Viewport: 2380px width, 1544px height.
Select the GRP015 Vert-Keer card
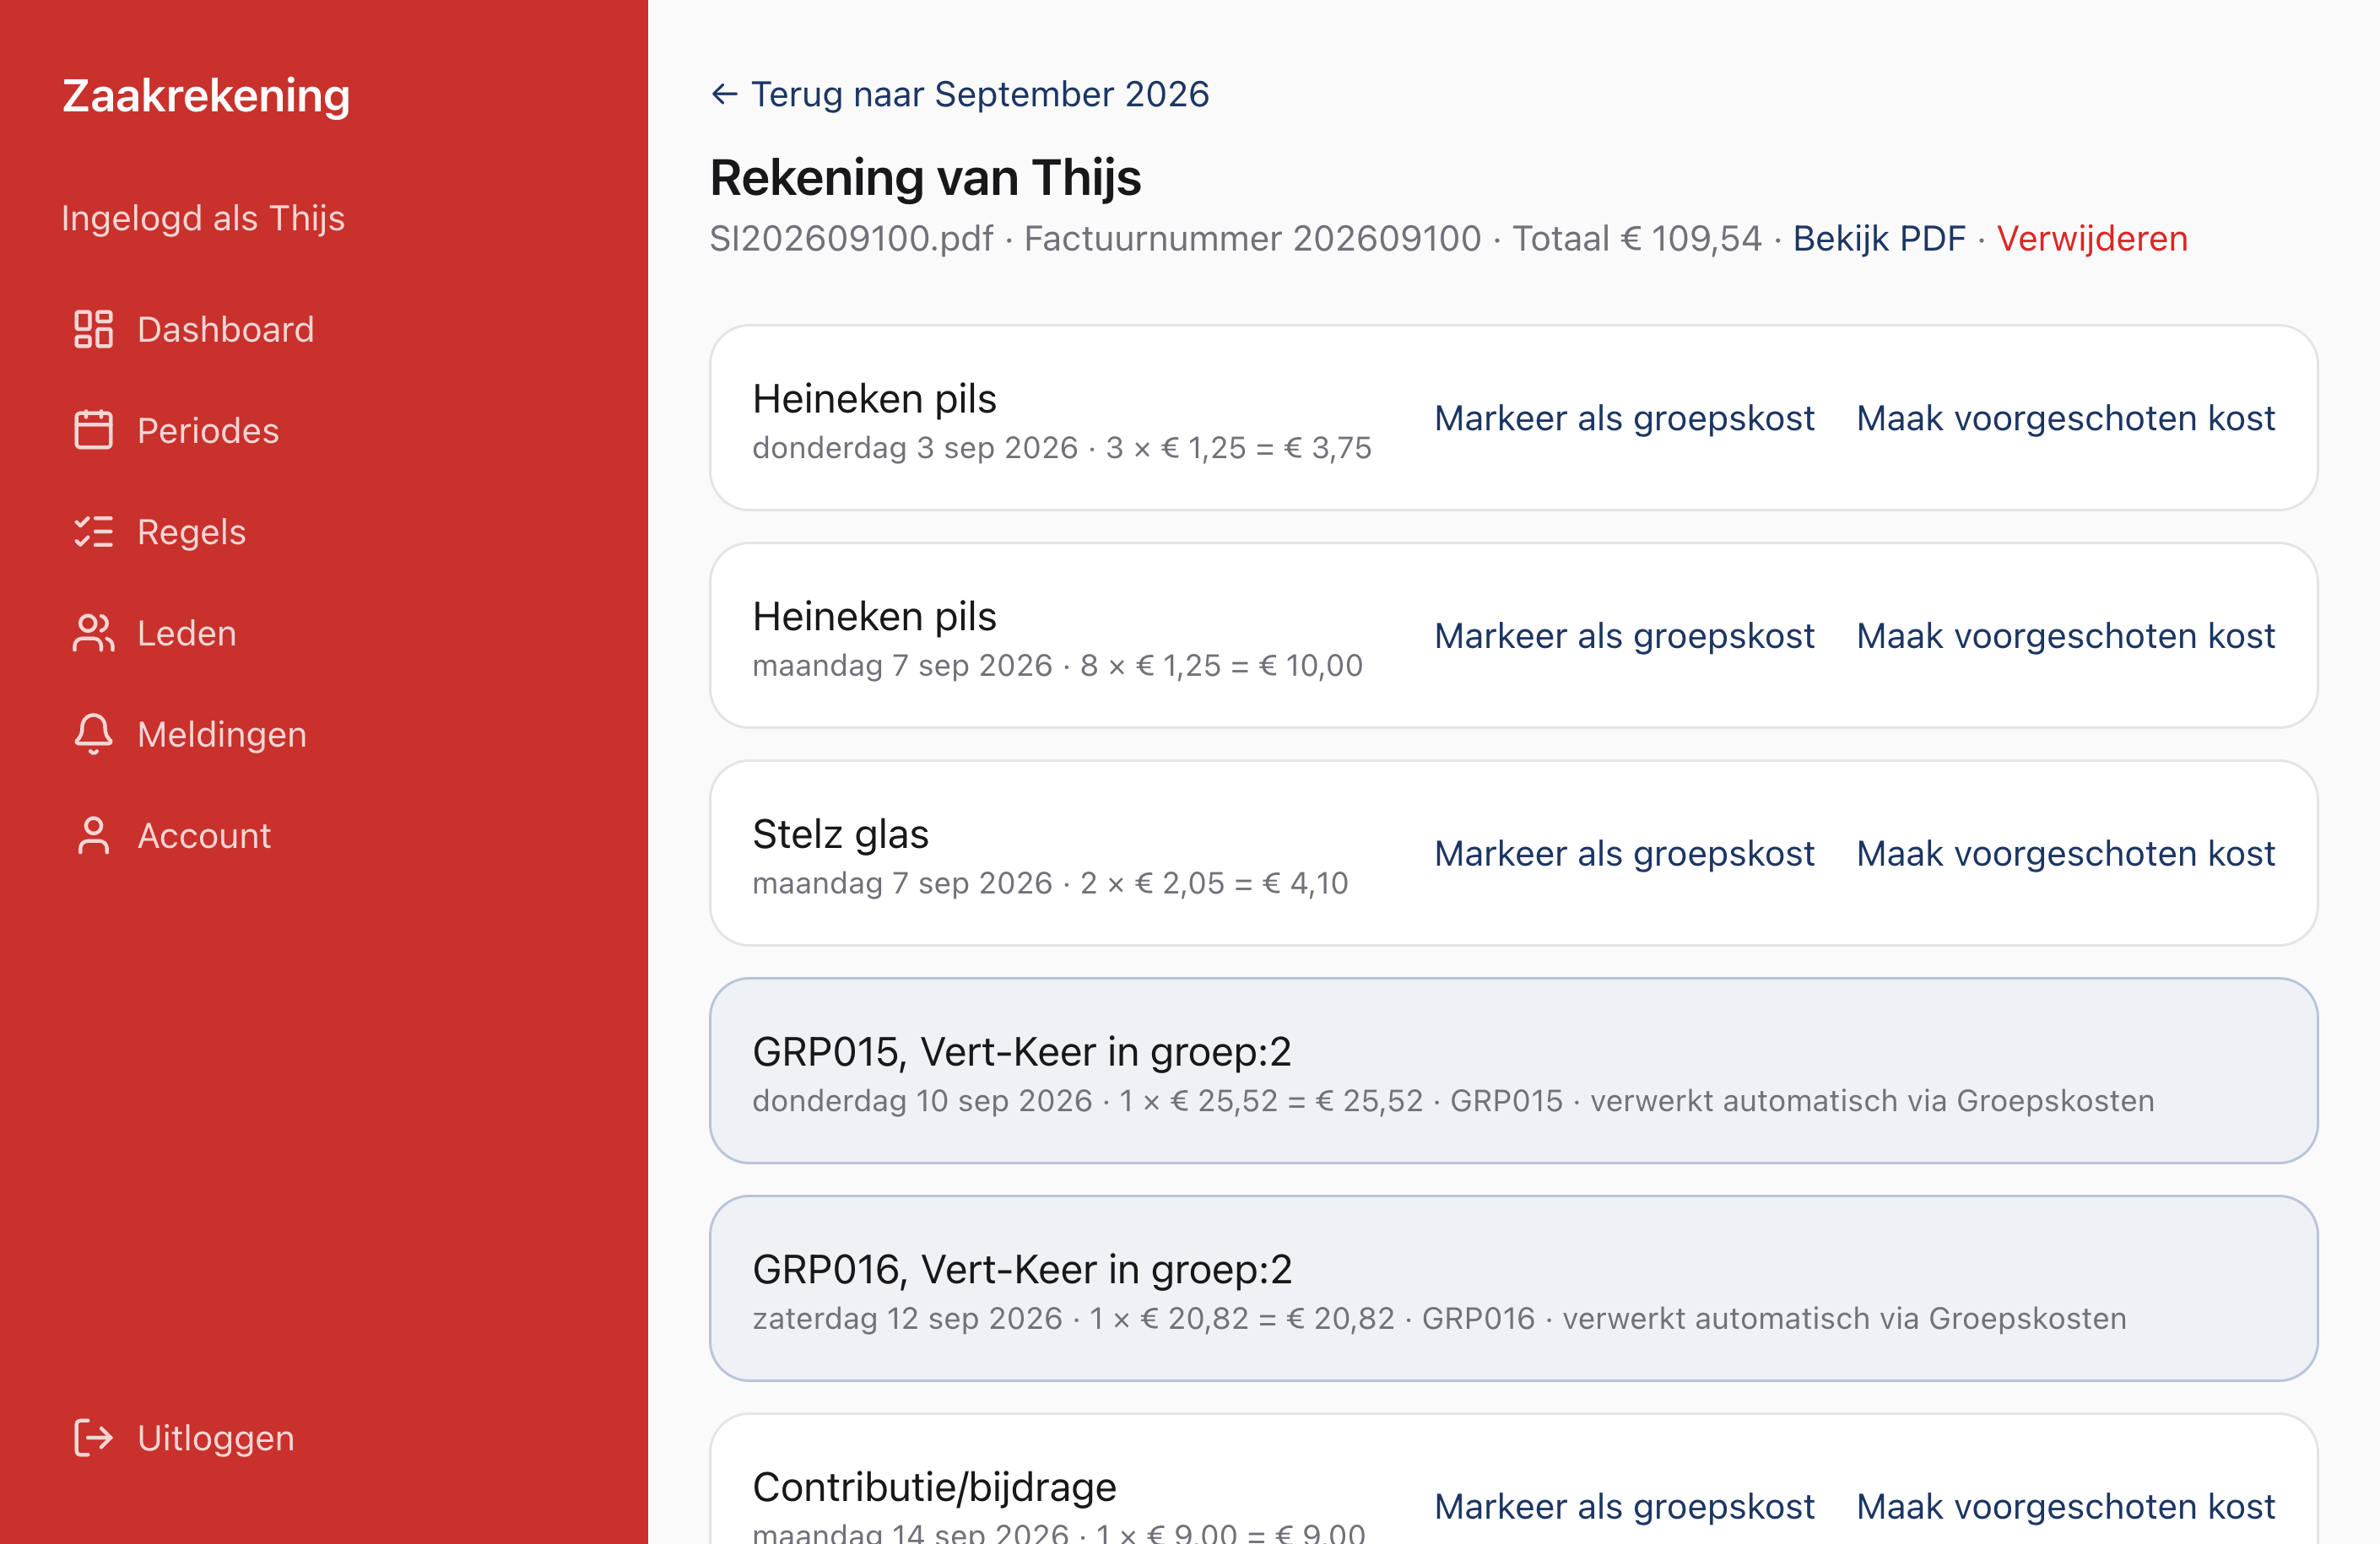1513,1071
